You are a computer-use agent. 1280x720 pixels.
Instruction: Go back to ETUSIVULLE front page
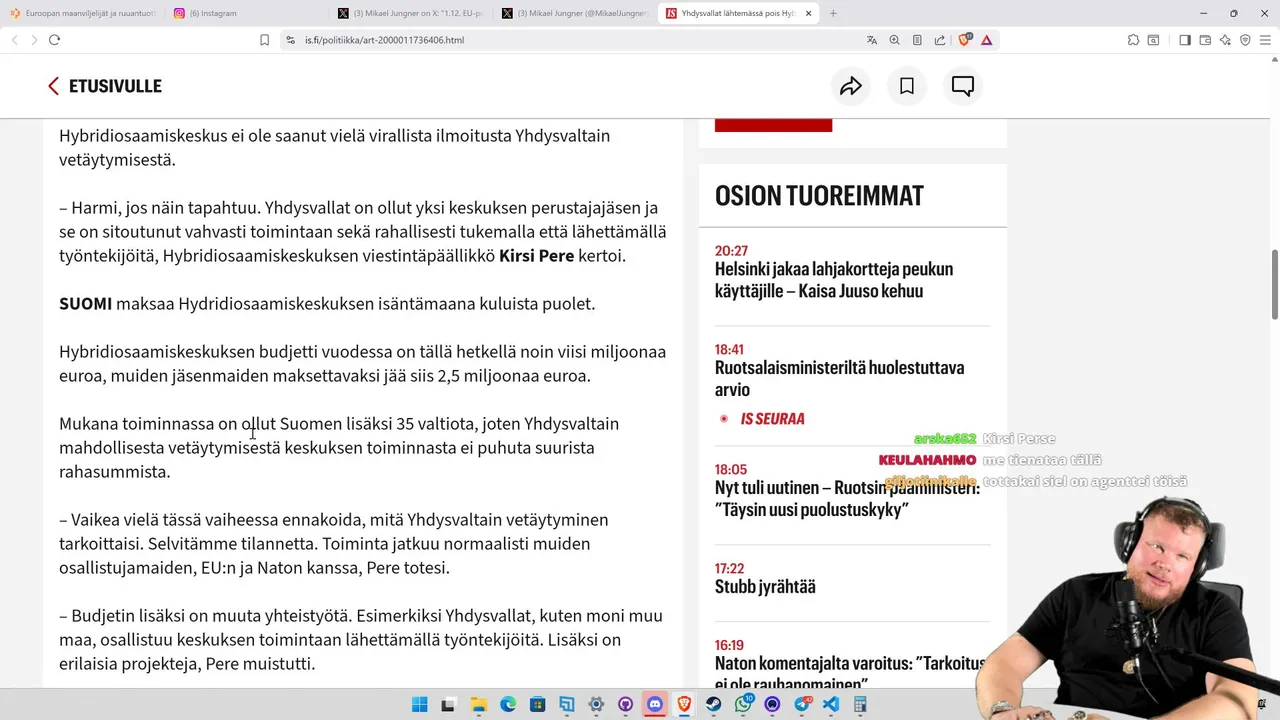coord(115,86)
